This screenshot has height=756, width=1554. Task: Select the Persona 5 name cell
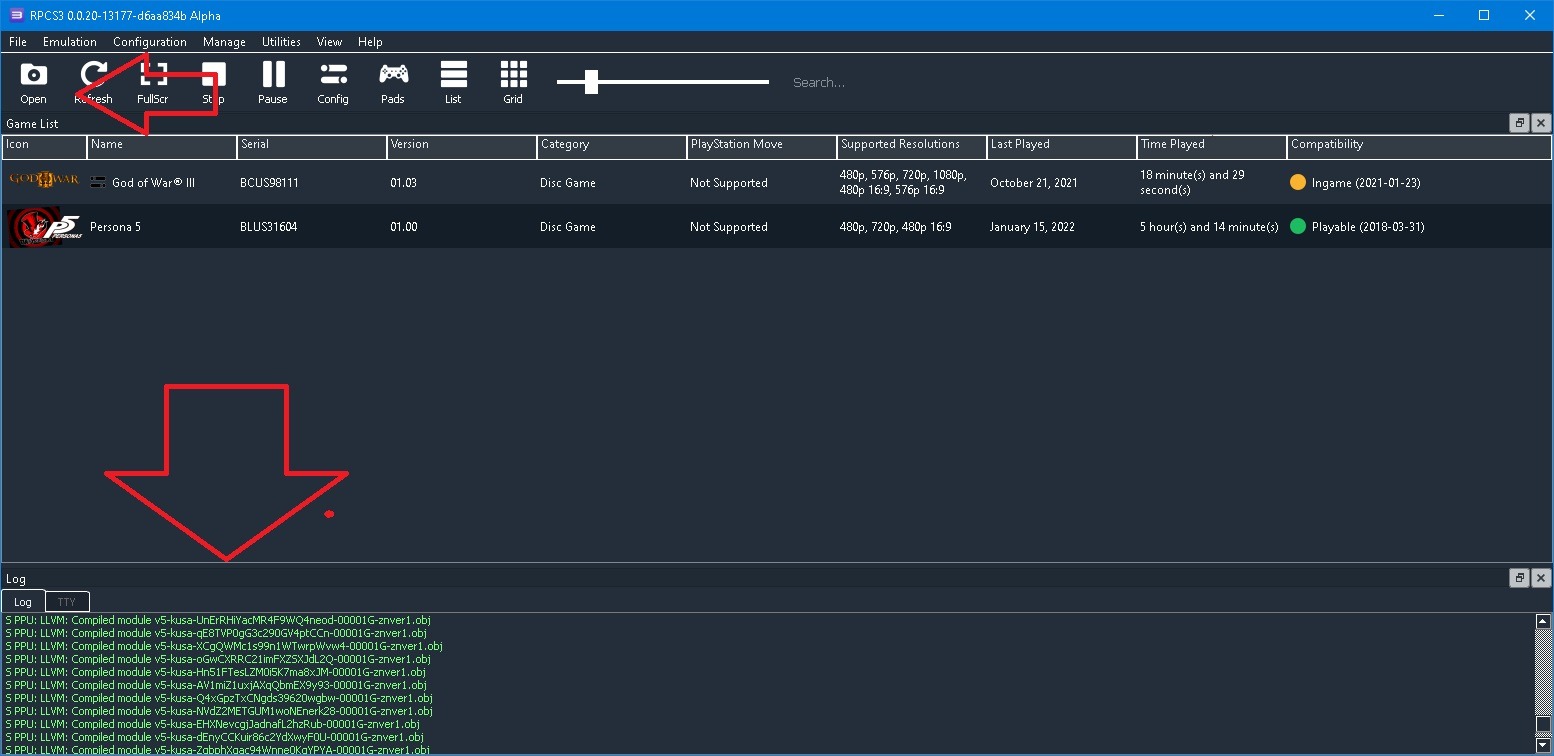[162, 227]
